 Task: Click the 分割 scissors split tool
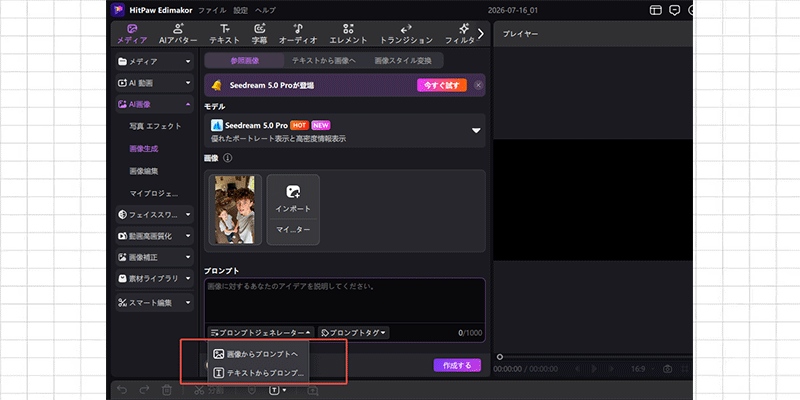tap(207, 390)
